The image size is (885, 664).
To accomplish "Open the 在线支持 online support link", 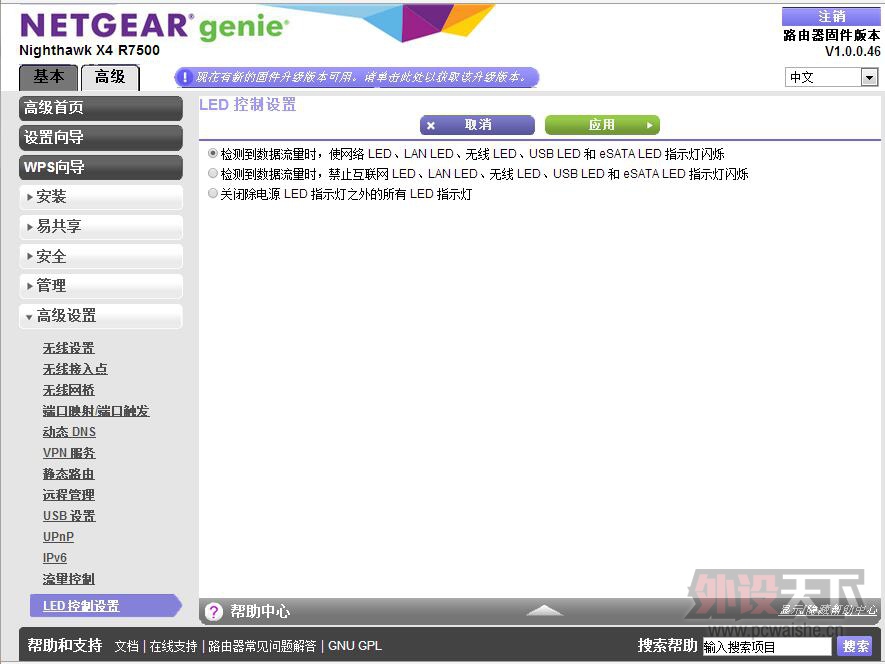I will pos(173,646).
